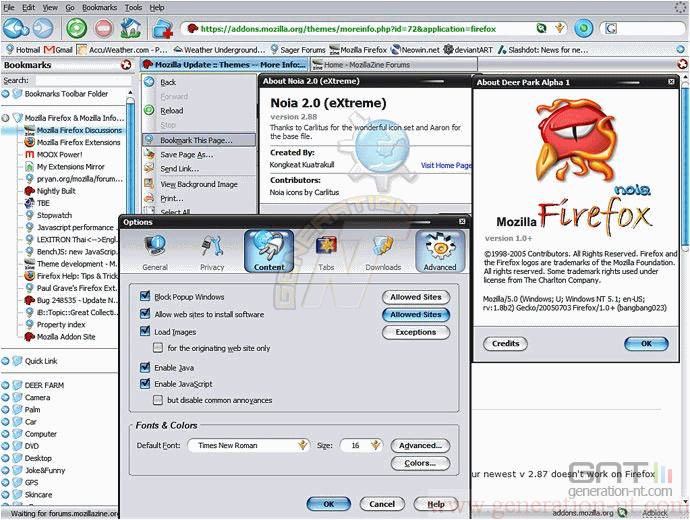Image resolution: width=690 pixels, height=520 pixels.
Task: Expand DEER FARM bookmark folder
Action: pyautogui.click(x=5, y=385)
